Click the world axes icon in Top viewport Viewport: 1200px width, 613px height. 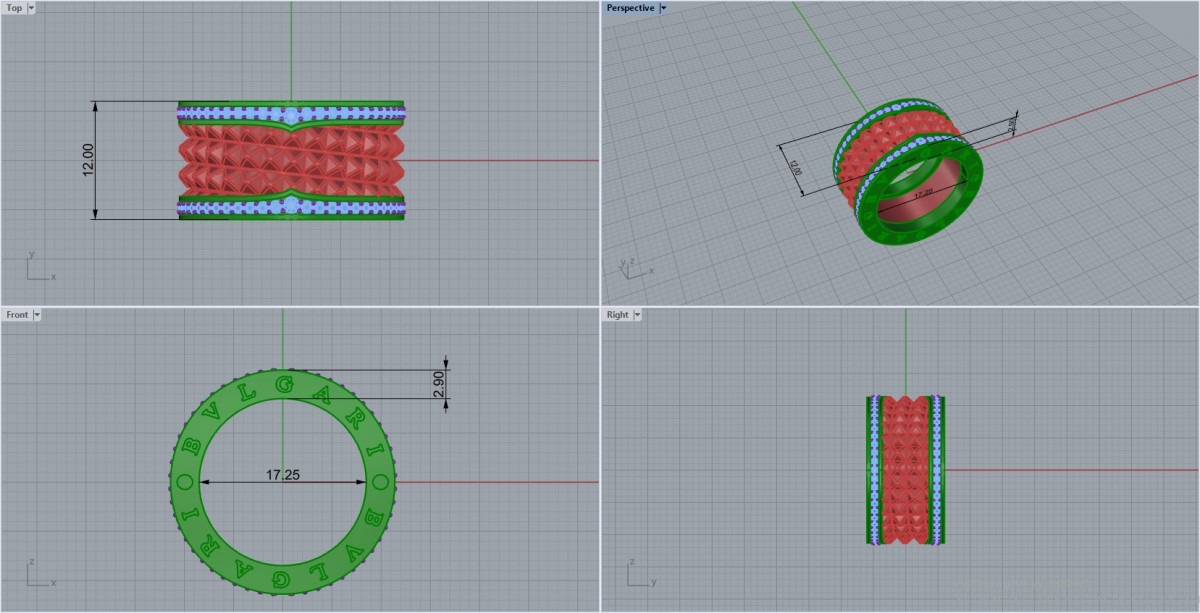pos(37,267)
